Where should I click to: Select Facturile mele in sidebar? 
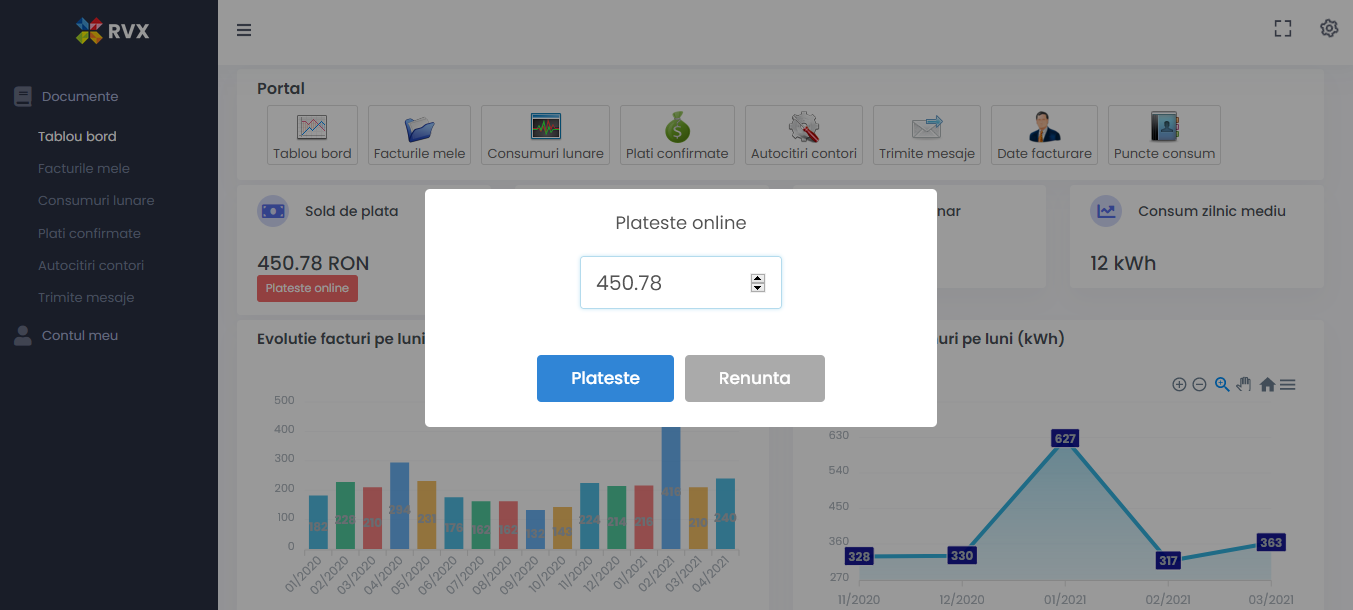(84, 169)
